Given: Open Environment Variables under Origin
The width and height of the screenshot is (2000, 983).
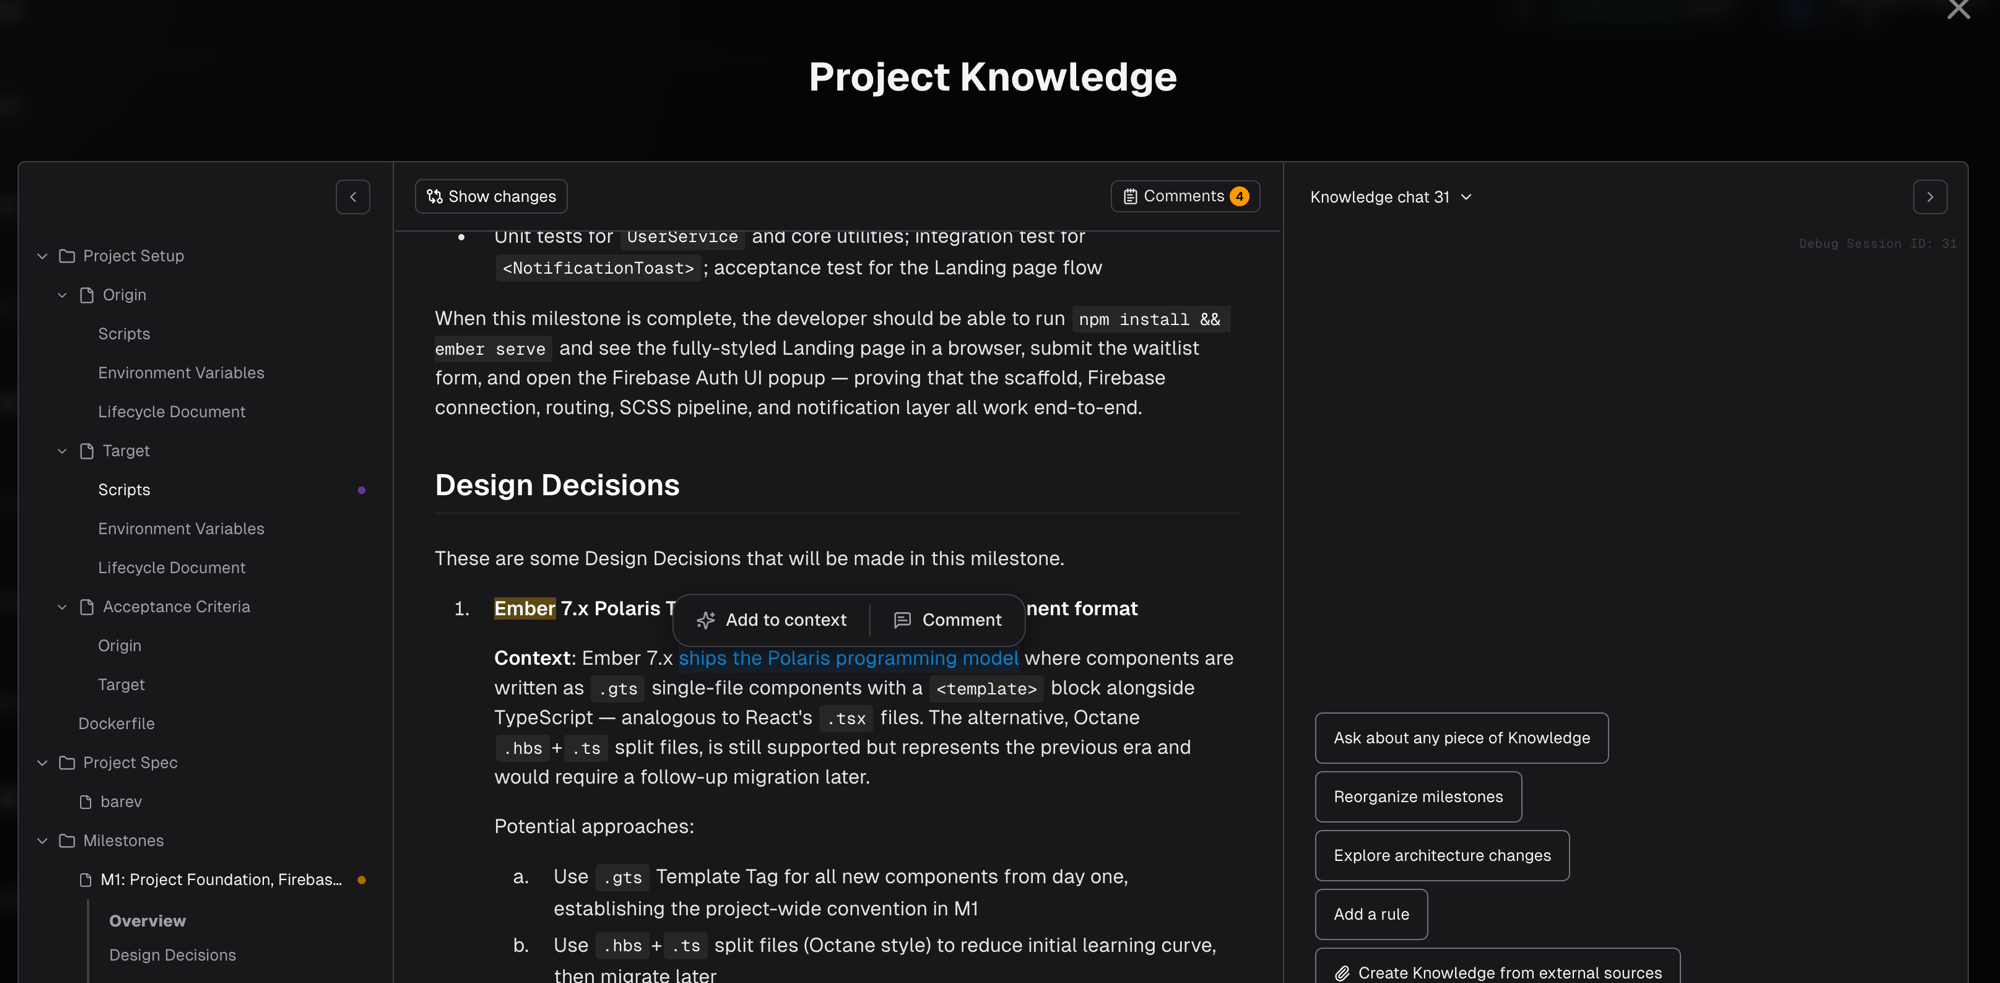Looking at the screenshot, I should click(181, 373).
